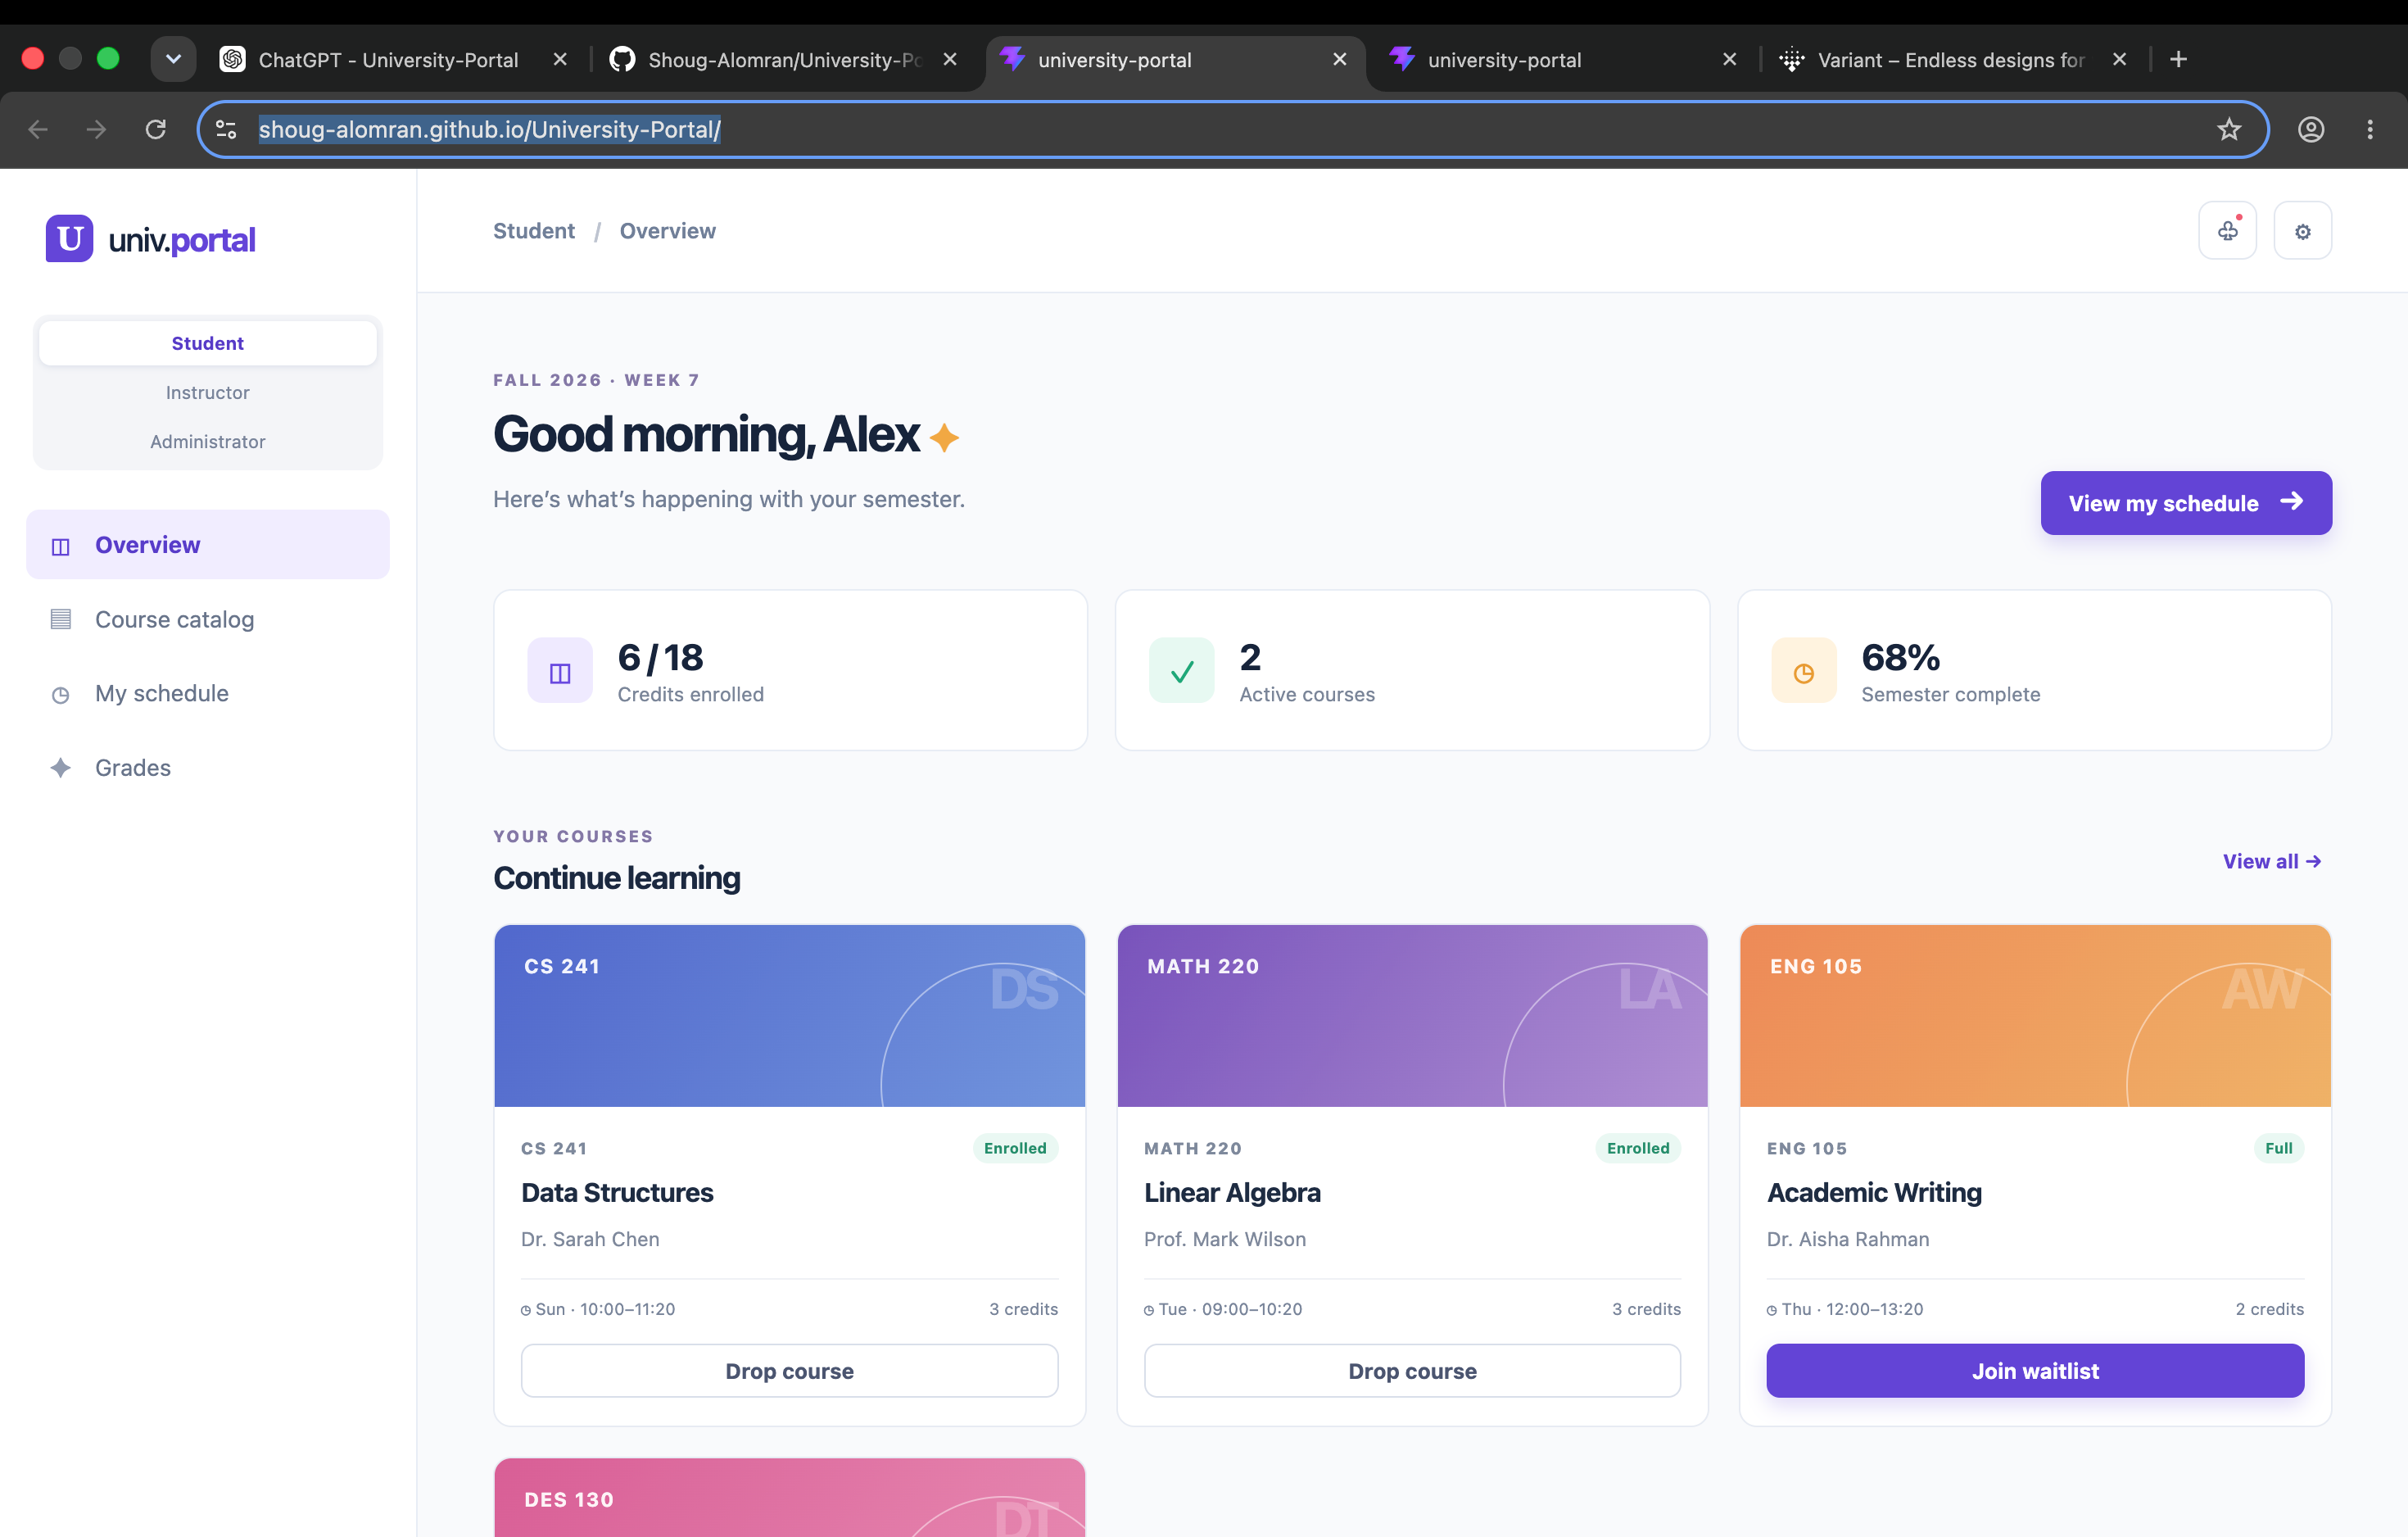
Task: Go forward with the browser forward arrow
Action: tap(96, 129)
